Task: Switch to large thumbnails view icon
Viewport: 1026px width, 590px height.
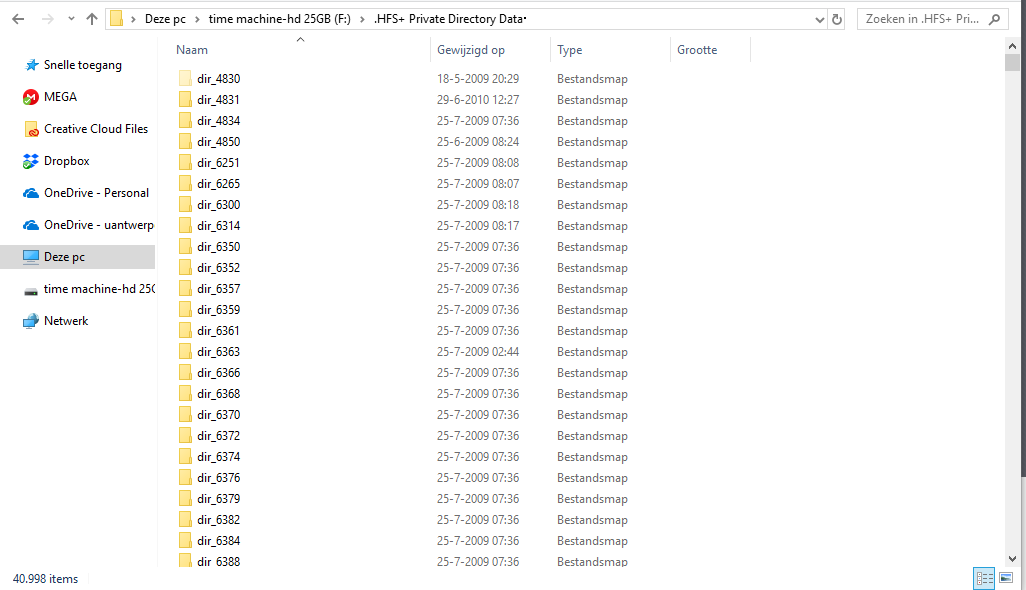Action: coord(1006,578)
